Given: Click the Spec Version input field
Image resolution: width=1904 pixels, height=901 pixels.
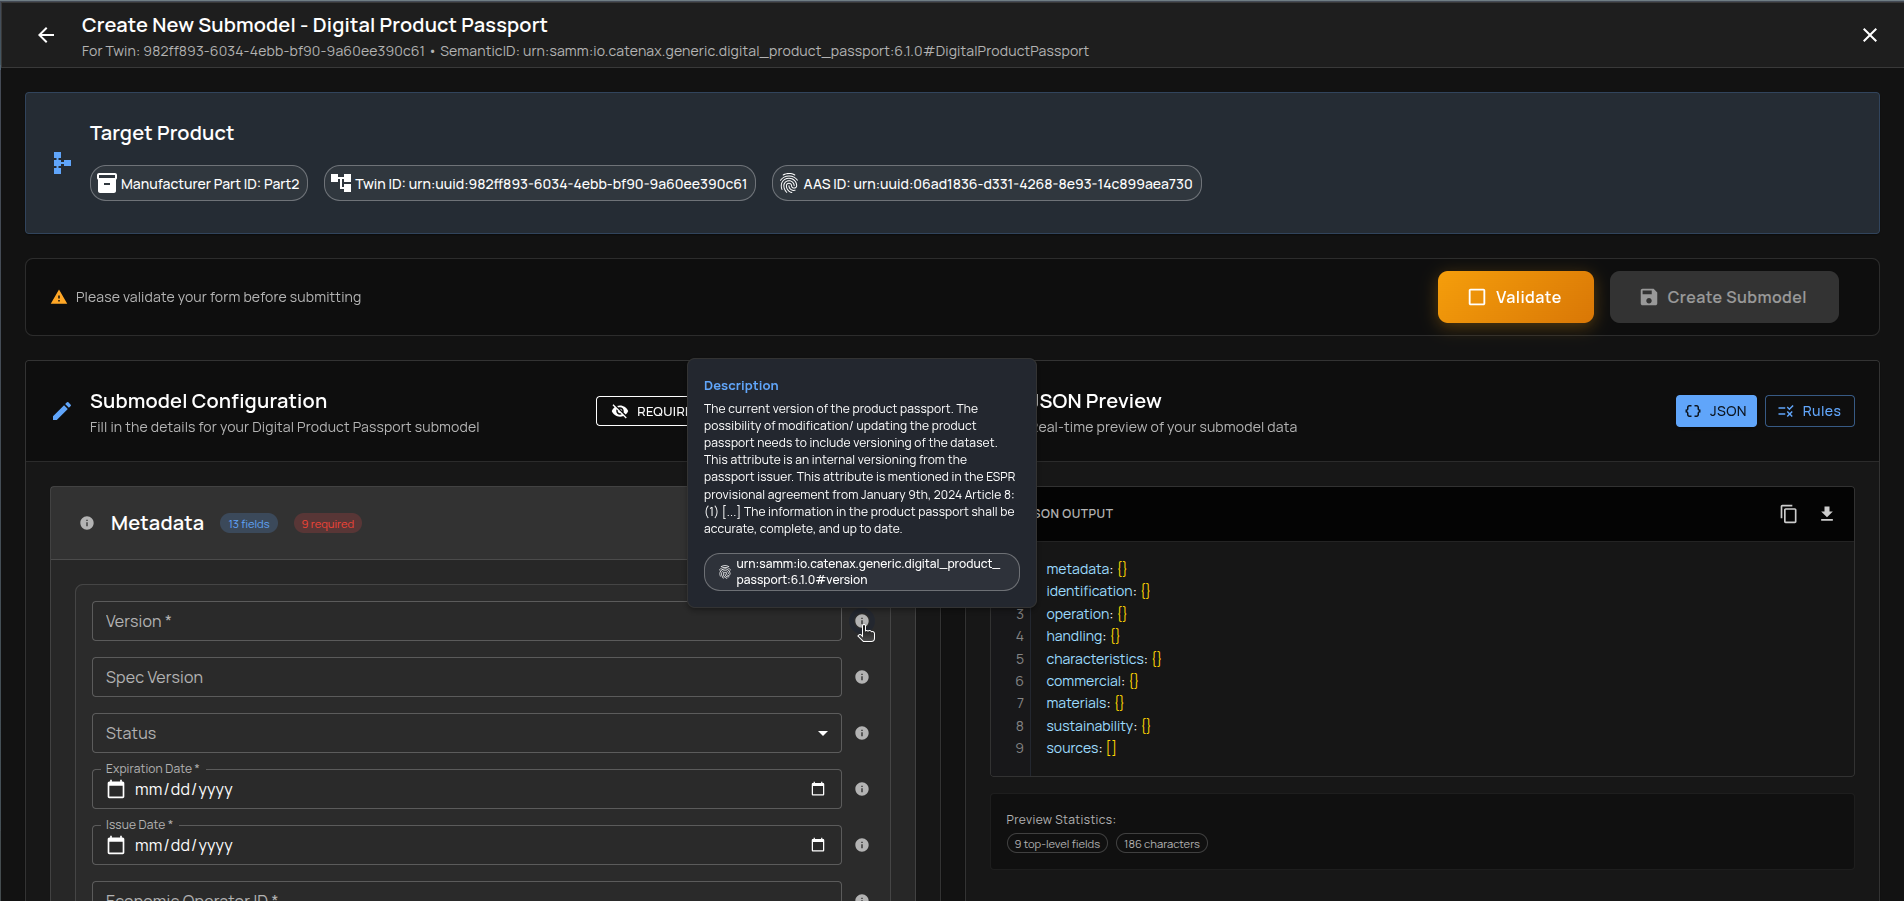Looking at the screenshot, I should point(466,677).
